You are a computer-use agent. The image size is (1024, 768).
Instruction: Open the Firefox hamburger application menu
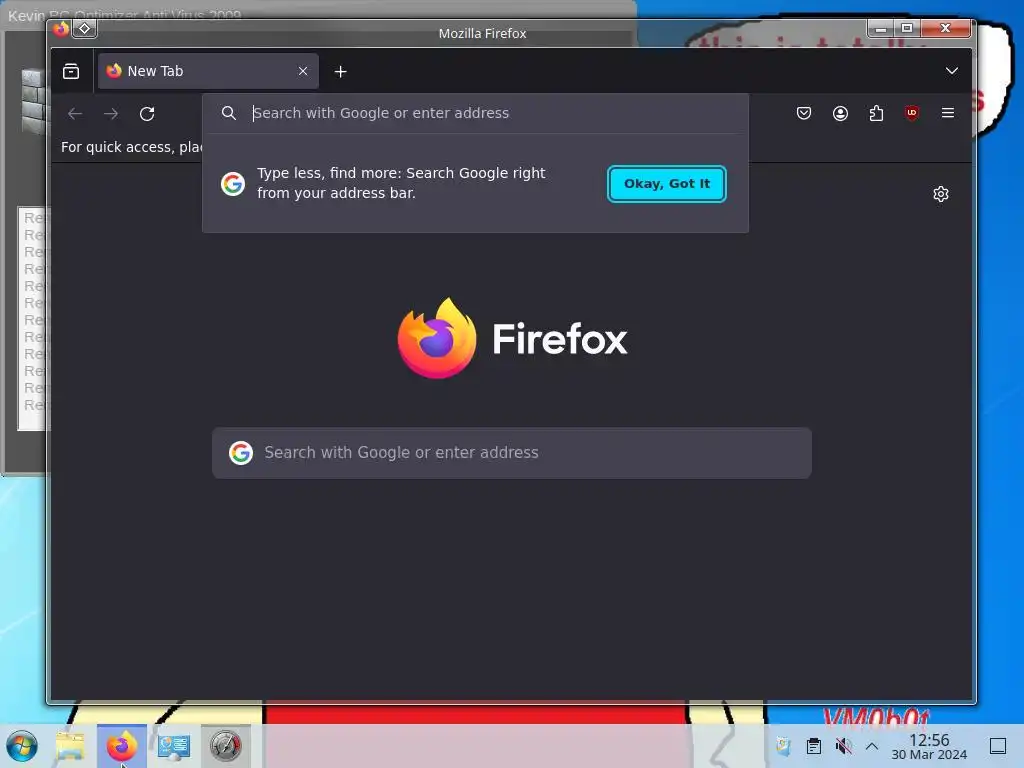point(948,113)
